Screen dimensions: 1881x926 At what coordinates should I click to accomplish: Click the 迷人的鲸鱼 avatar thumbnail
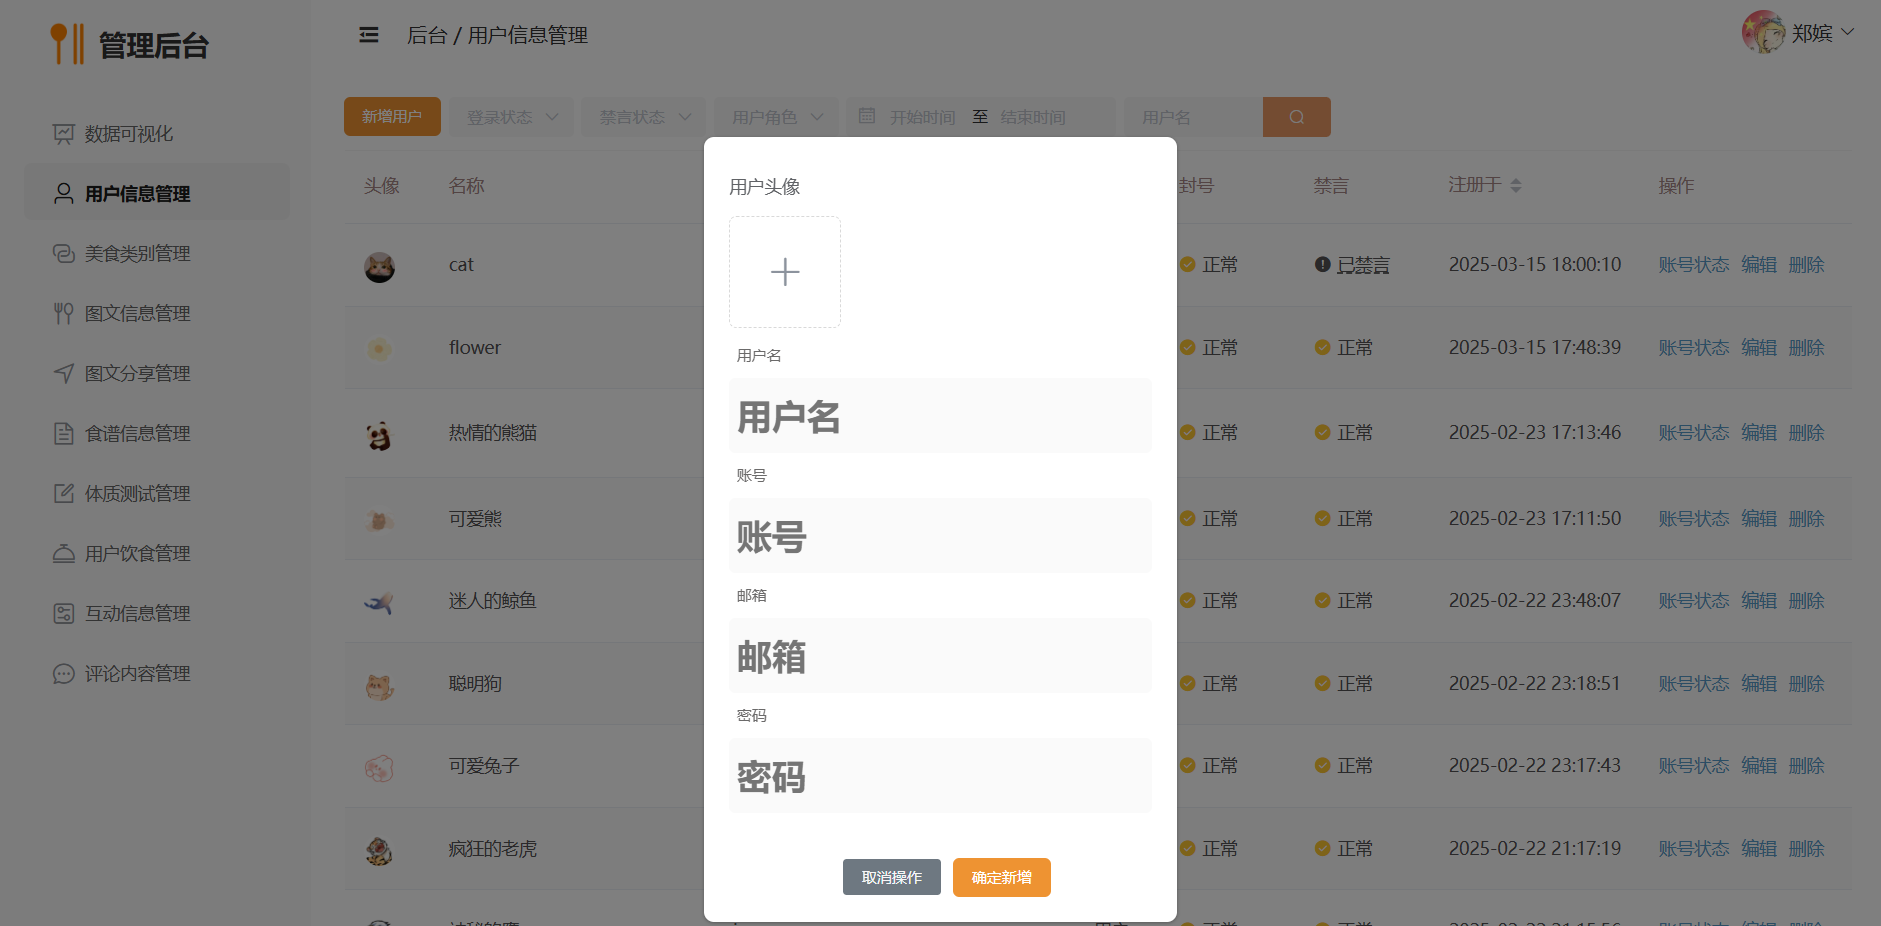pos(379,603)
